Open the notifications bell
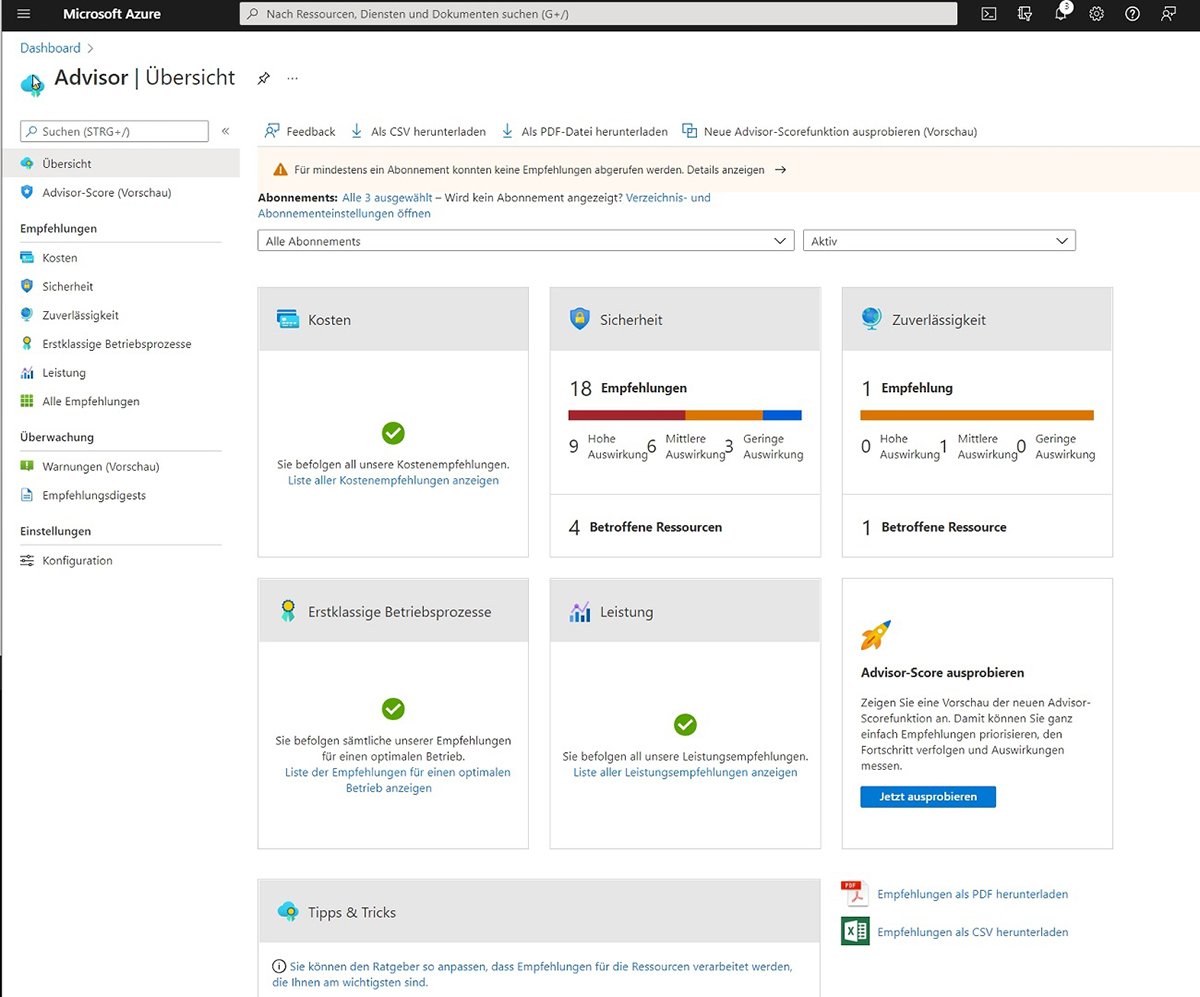1200x997 pixels. pyautogui.click(x=1061, y=14)
